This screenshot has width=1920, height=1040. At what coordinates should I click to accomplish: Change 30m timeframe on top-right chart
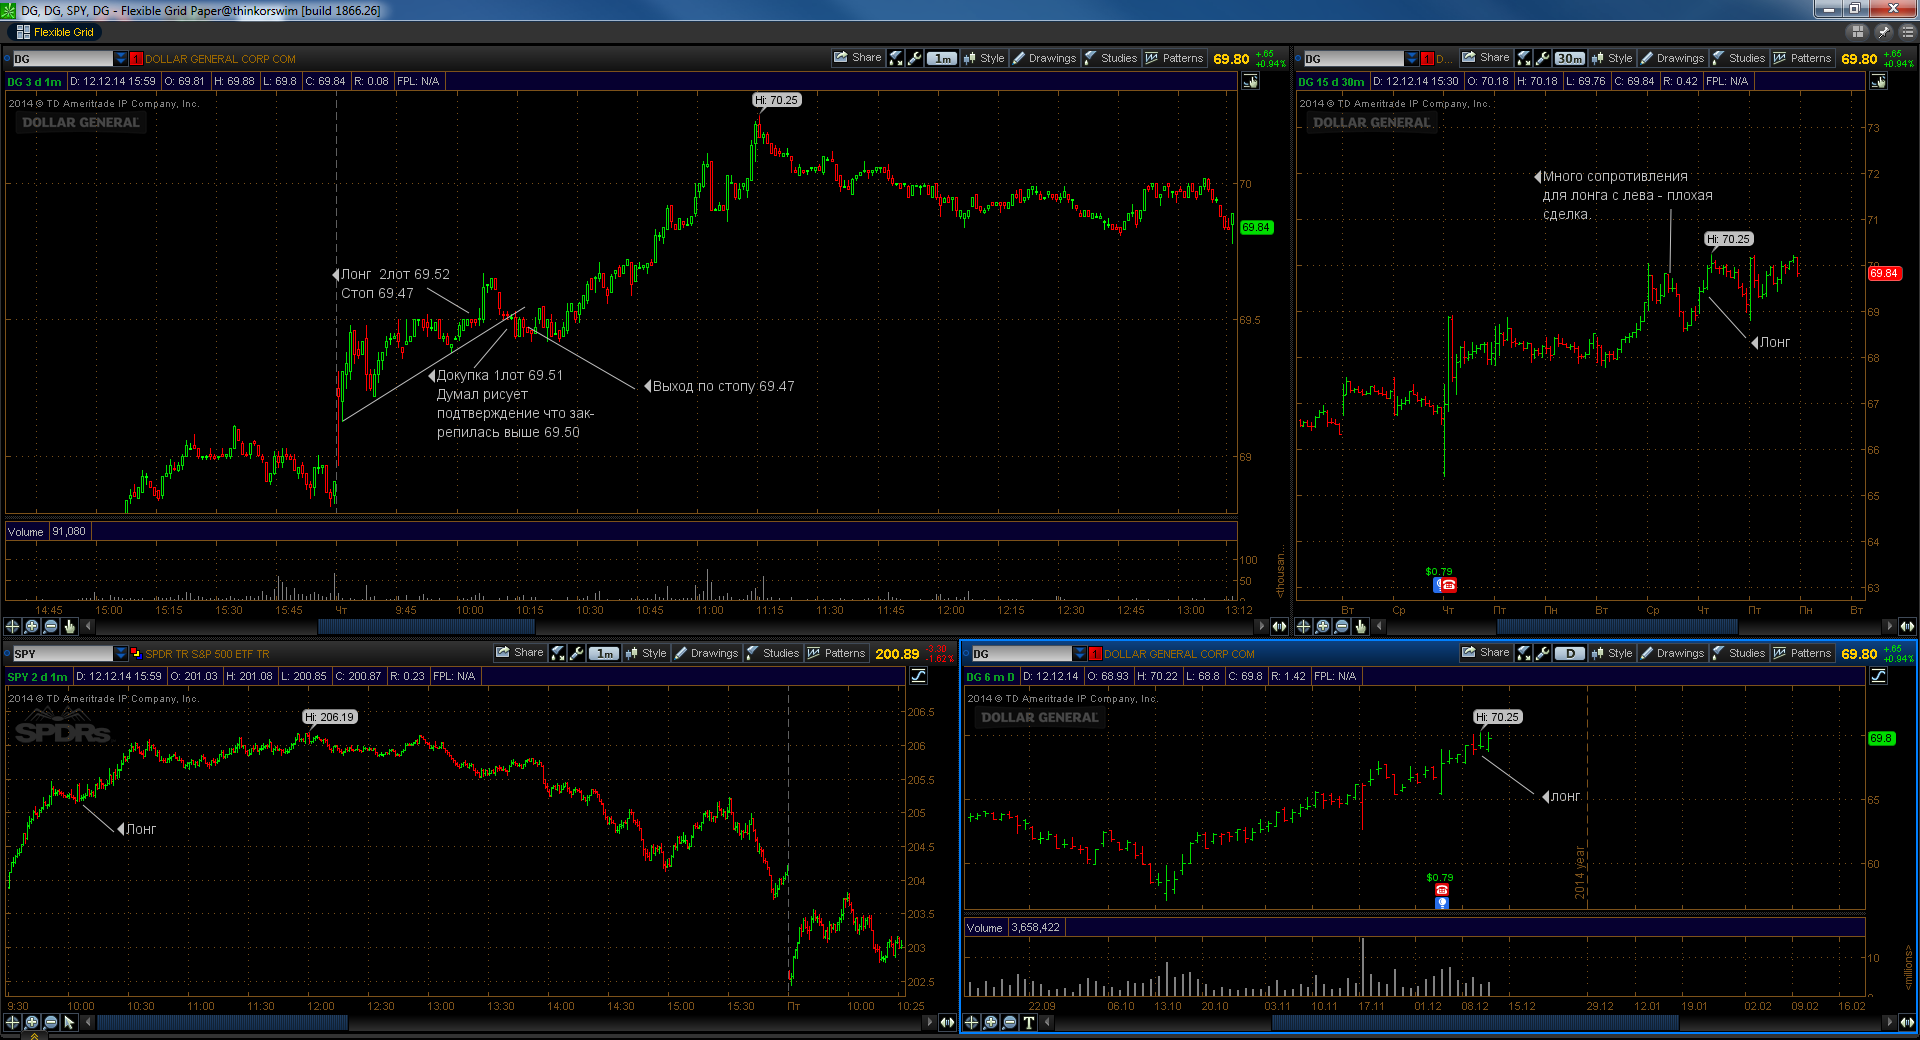(x=1570, y=59)
